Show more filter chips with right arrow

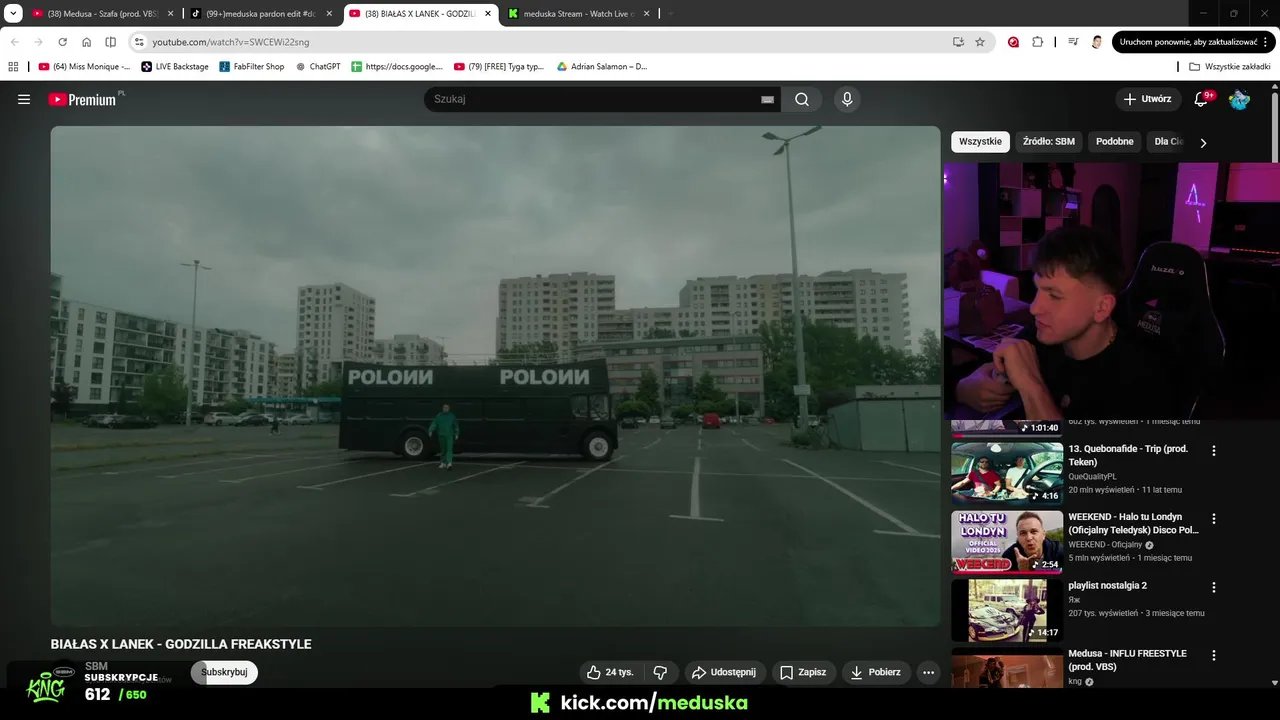click(x=1203, y=142)
